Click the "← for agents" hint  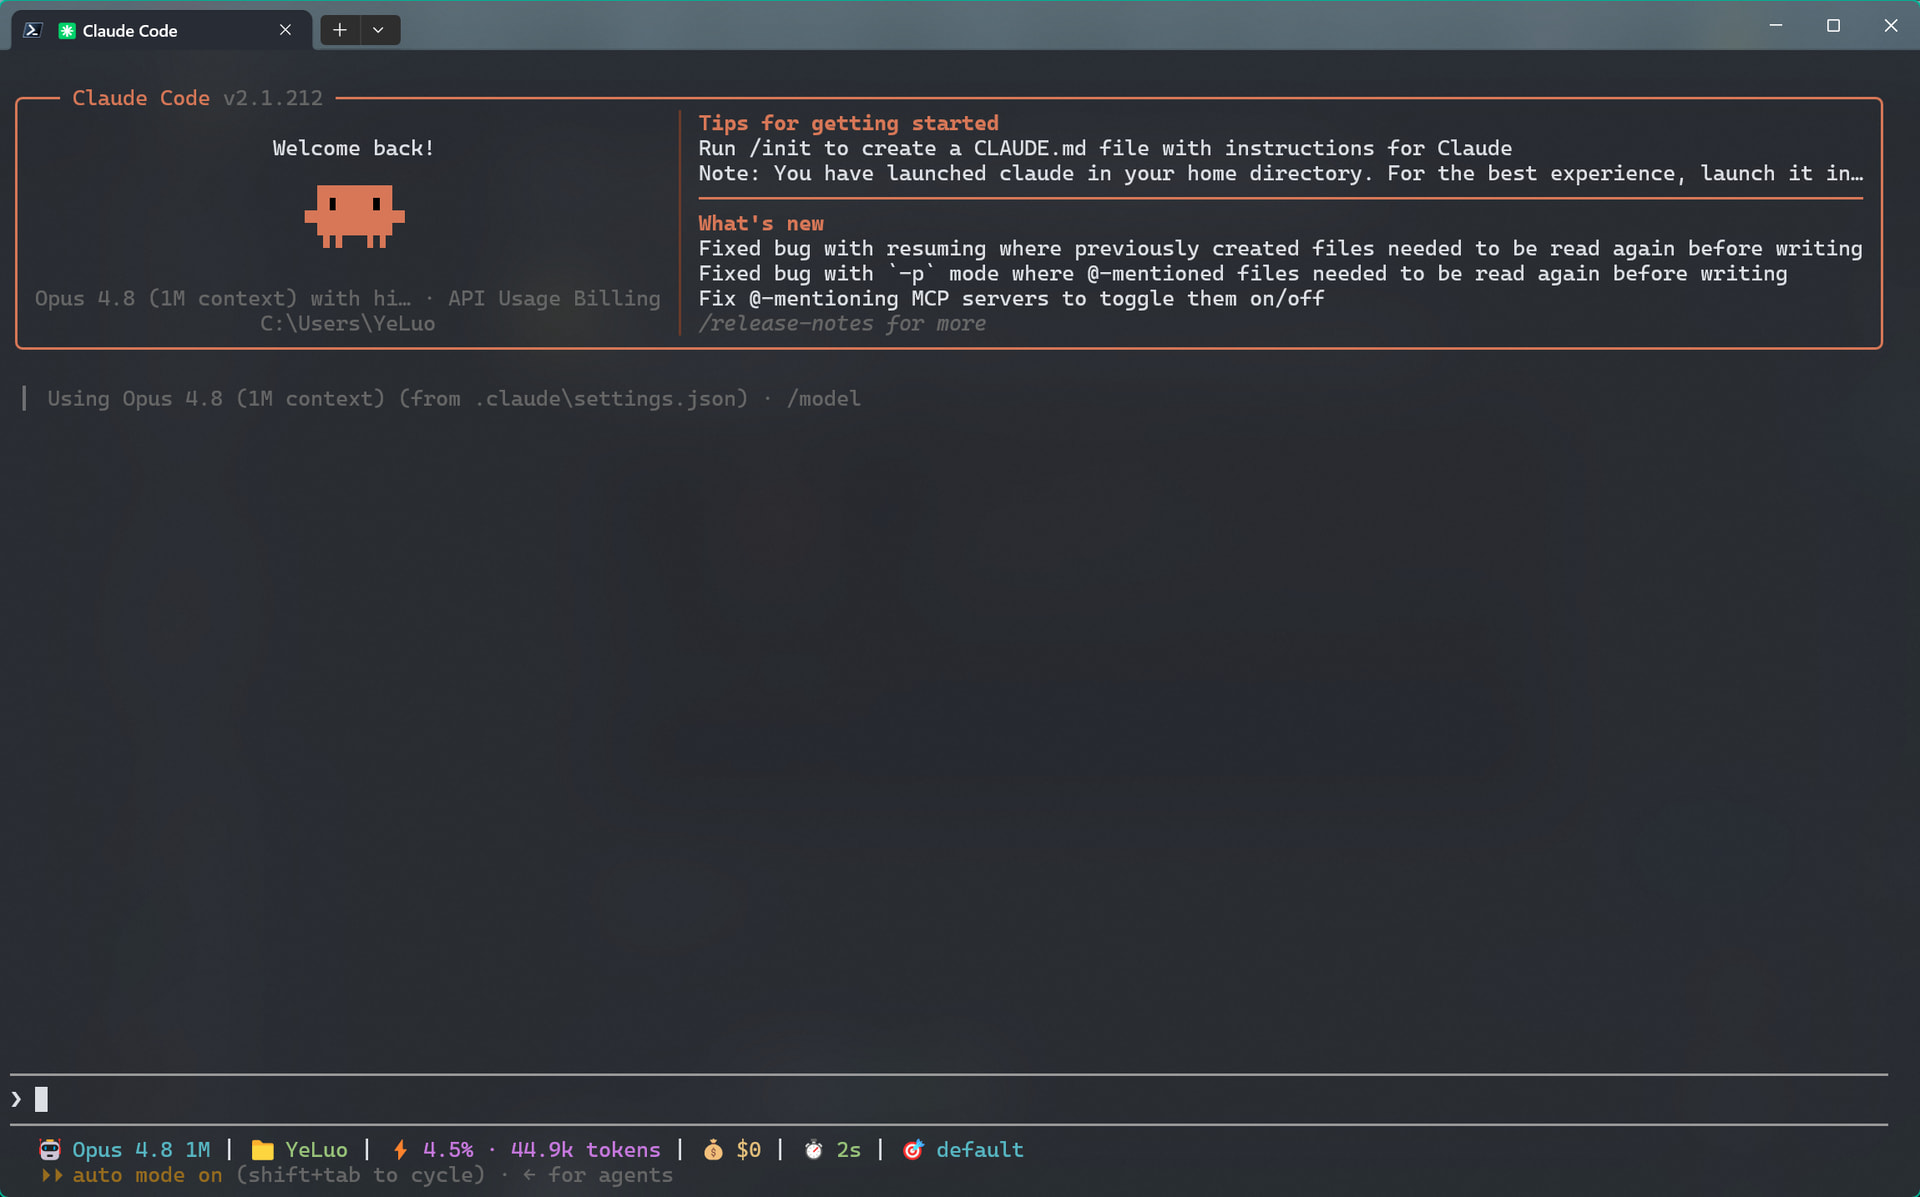(x=598, y=1175)
